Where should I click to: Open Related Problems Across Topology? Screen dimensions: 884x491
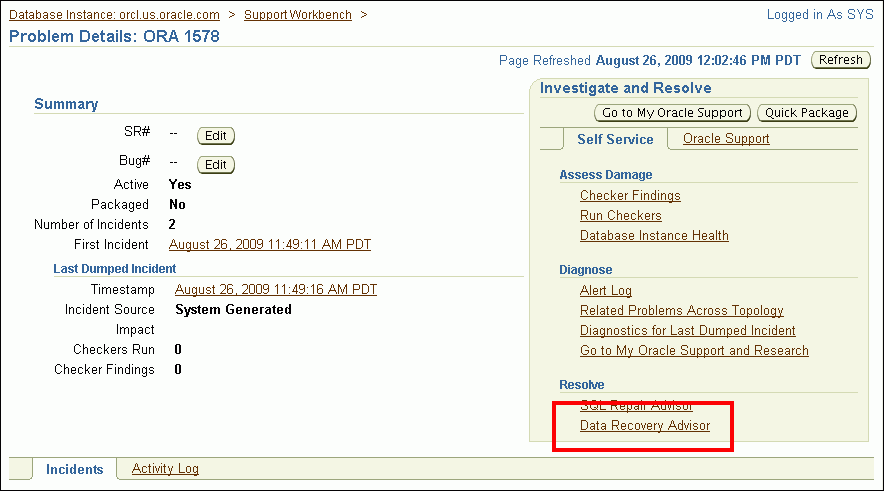point(681,311)
